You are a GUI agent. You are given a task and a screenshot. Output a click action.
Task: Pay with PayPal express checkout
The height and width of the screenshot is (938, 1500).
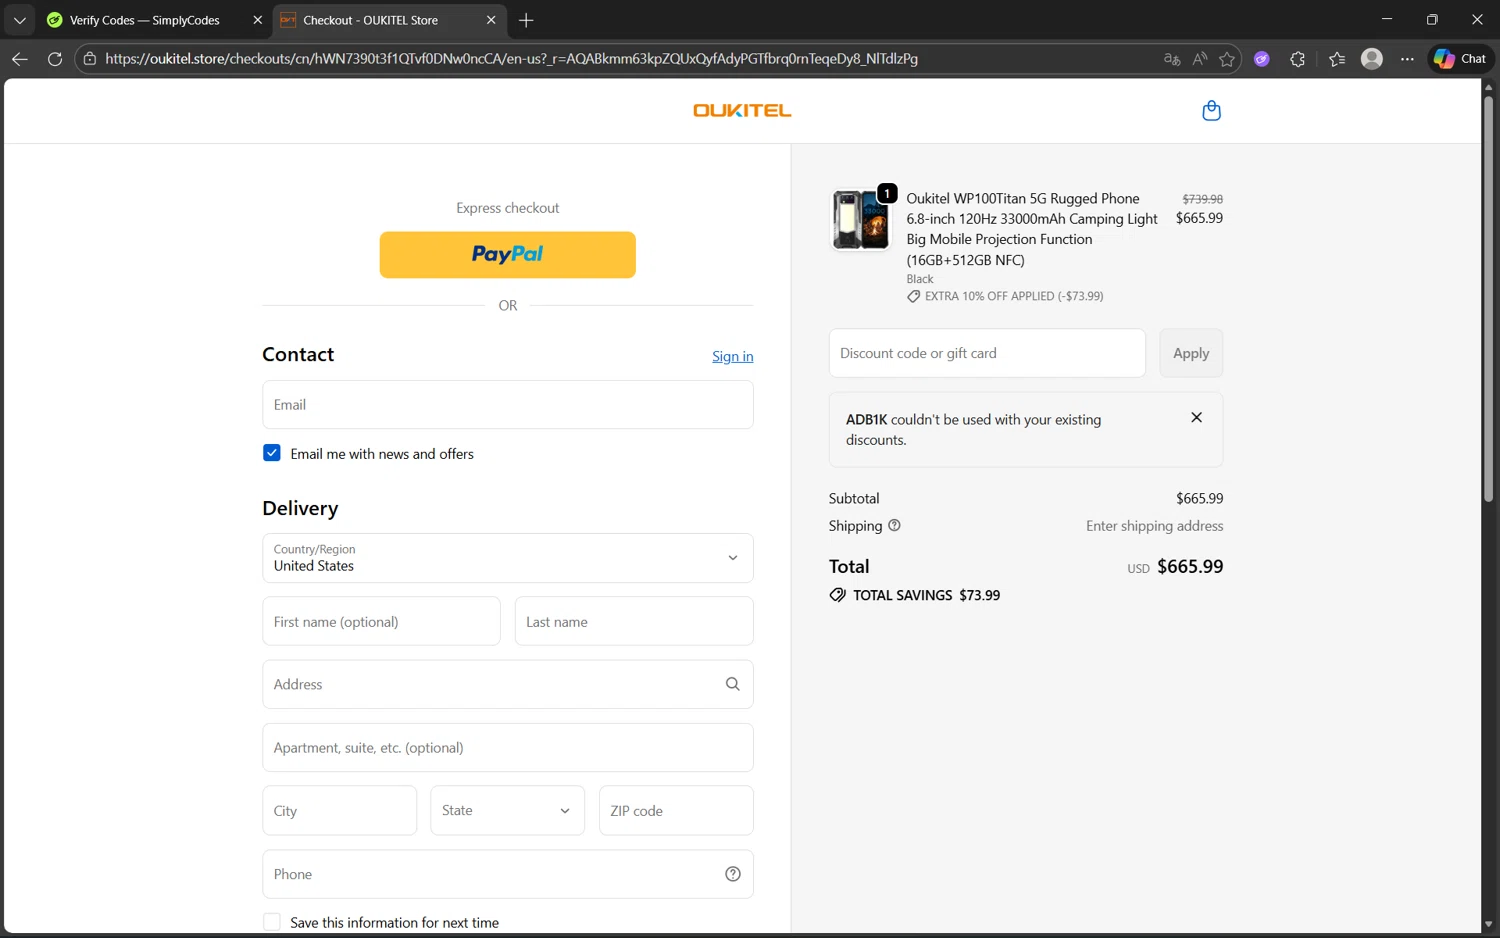(x=508, y=255)
